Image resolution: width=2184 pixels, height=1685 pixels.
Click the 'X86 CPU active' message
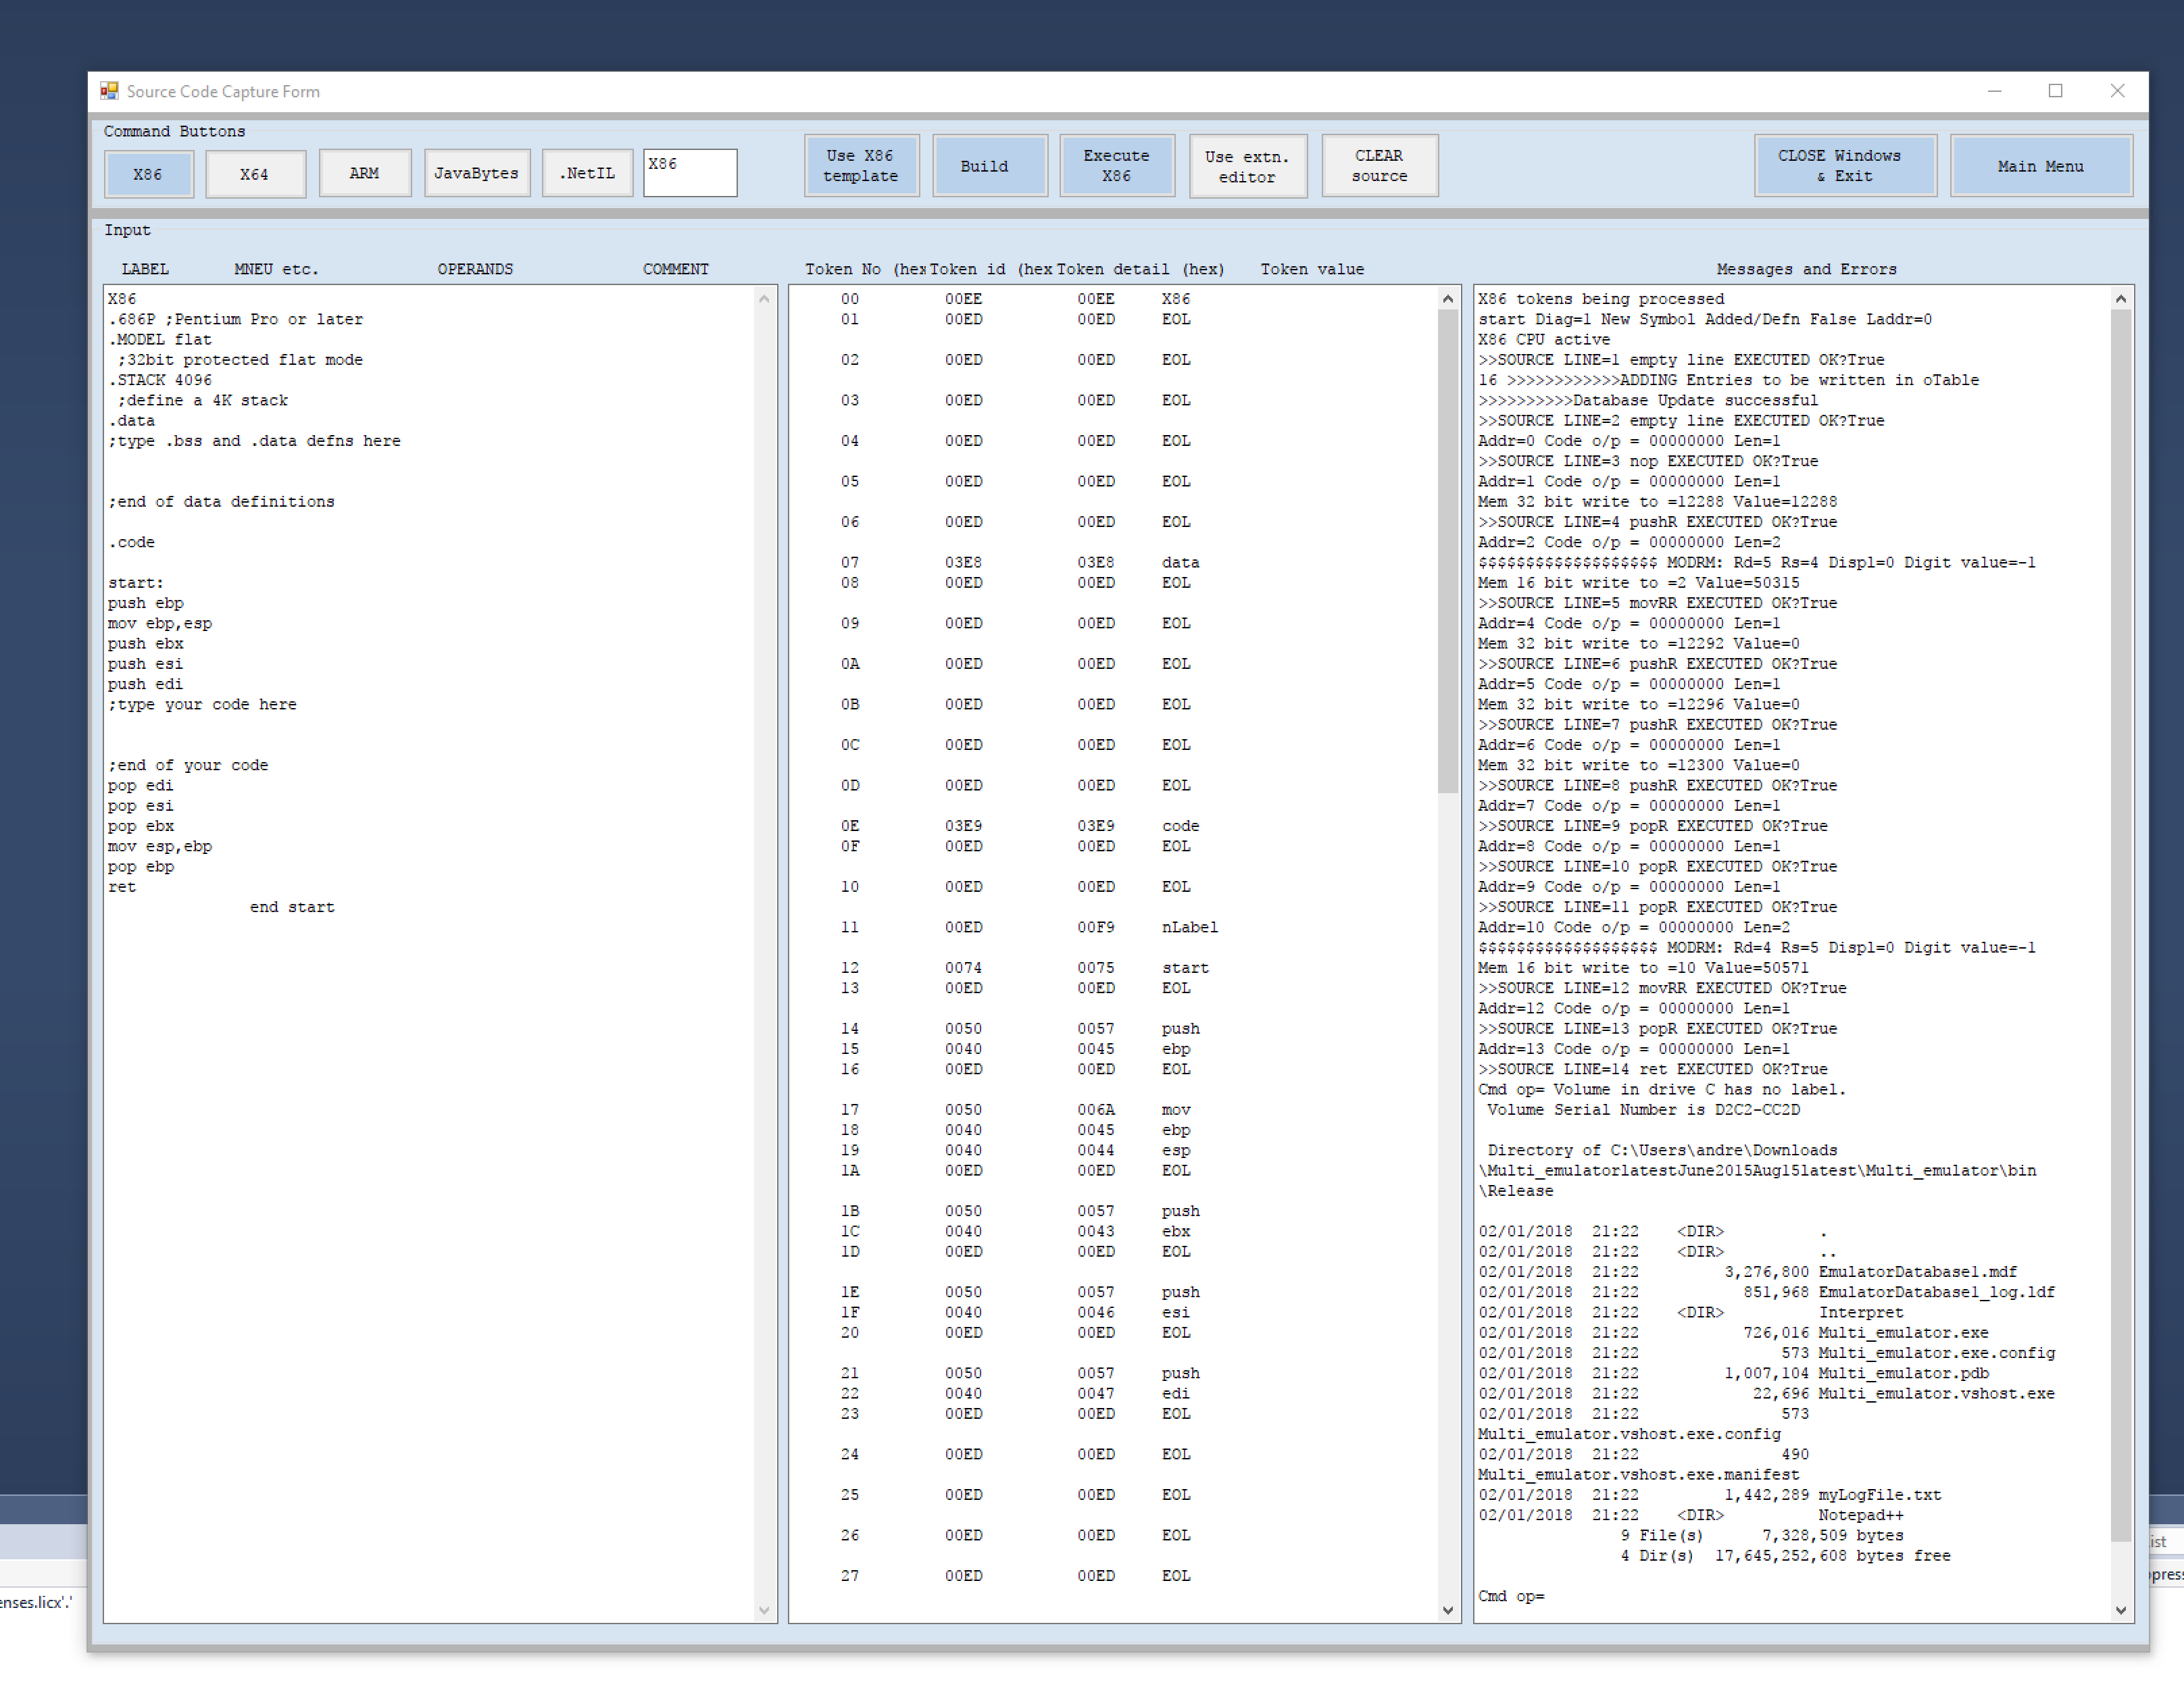click(x=1544, y=339)
